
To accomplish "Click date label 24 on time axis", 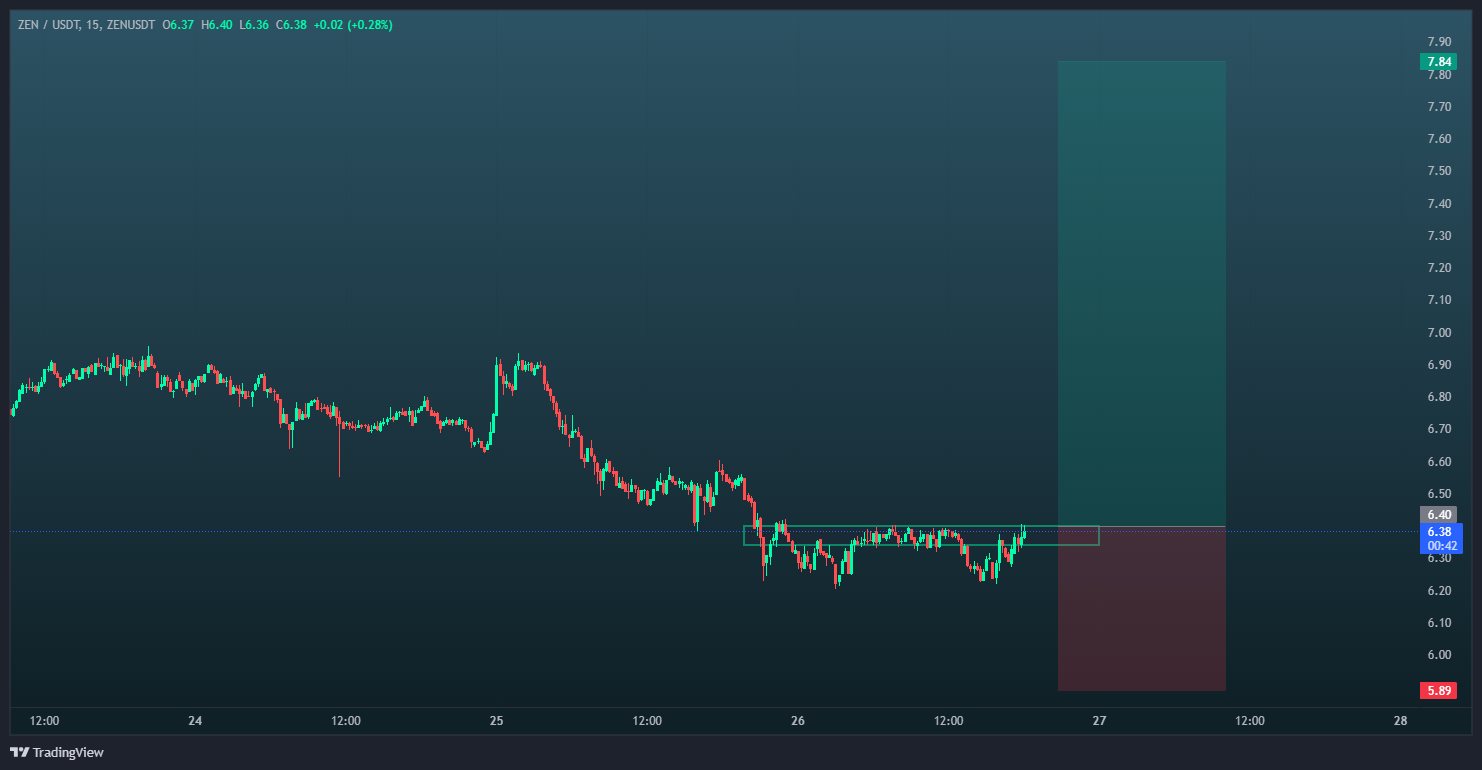I will coord(196,721).
